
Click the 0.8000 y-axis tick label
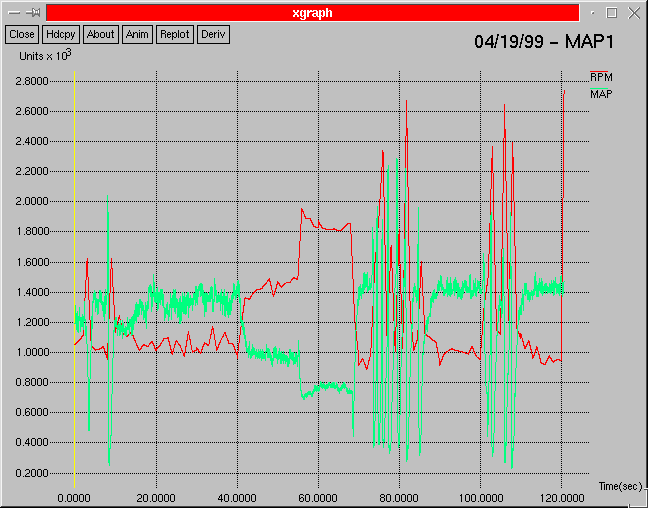(32, 382)
